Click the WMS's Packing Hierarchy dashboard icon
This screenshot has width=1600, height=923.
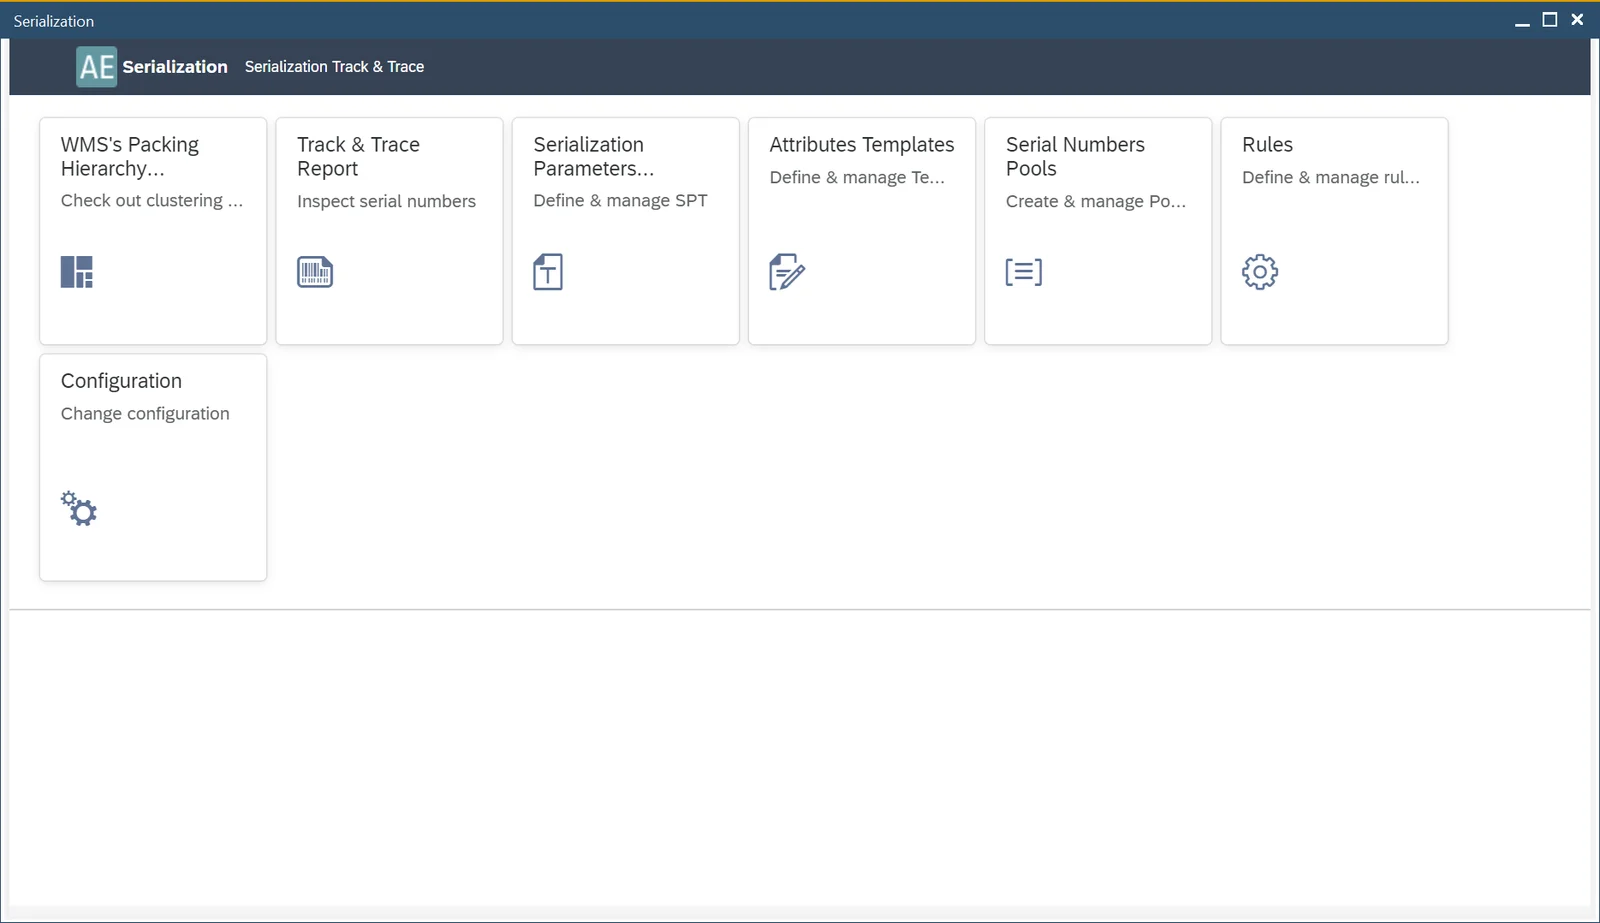point(77,272)
